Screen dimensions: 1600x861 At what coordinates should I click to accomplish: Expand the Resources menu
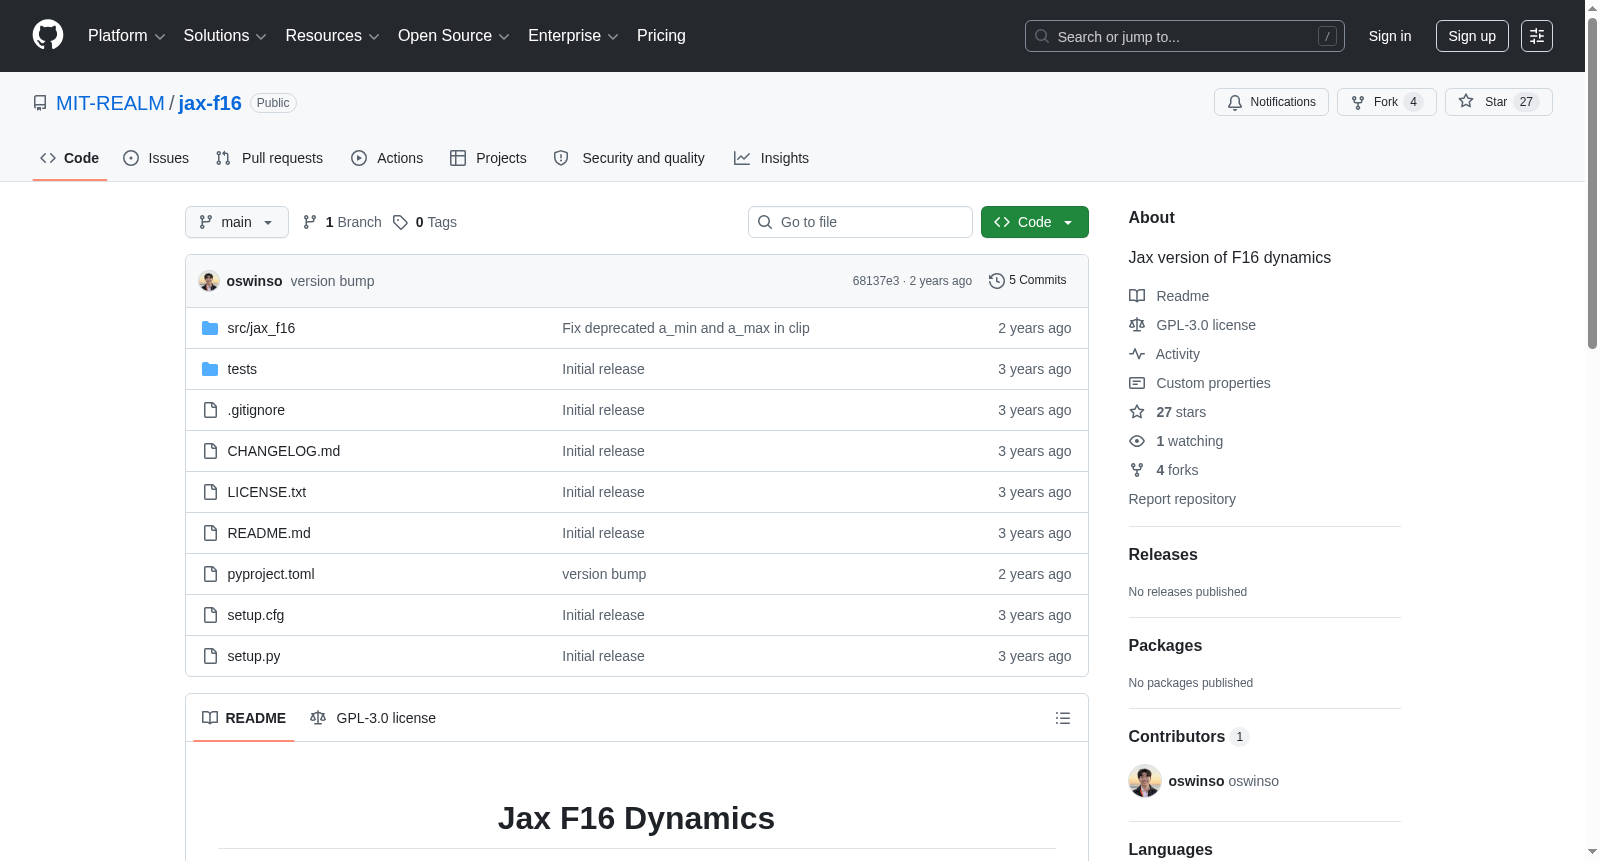(332, 36)
